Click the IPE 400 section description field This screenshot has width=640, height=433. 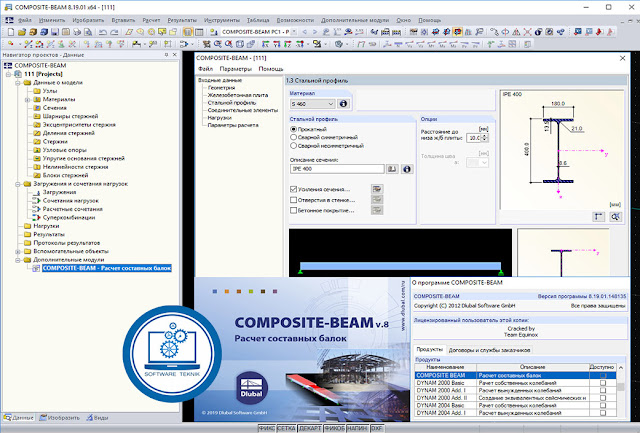337,169
